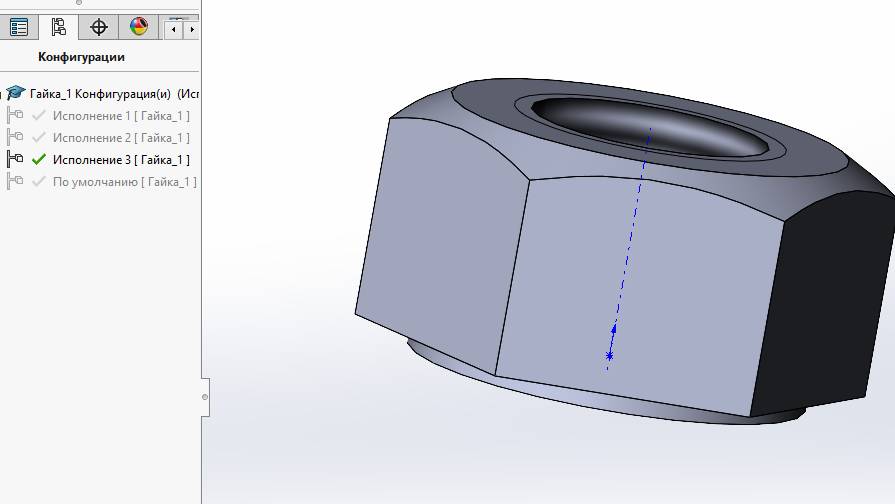Select the left side face of the nut
The image size is (895, 504).
tap(440, 245)
